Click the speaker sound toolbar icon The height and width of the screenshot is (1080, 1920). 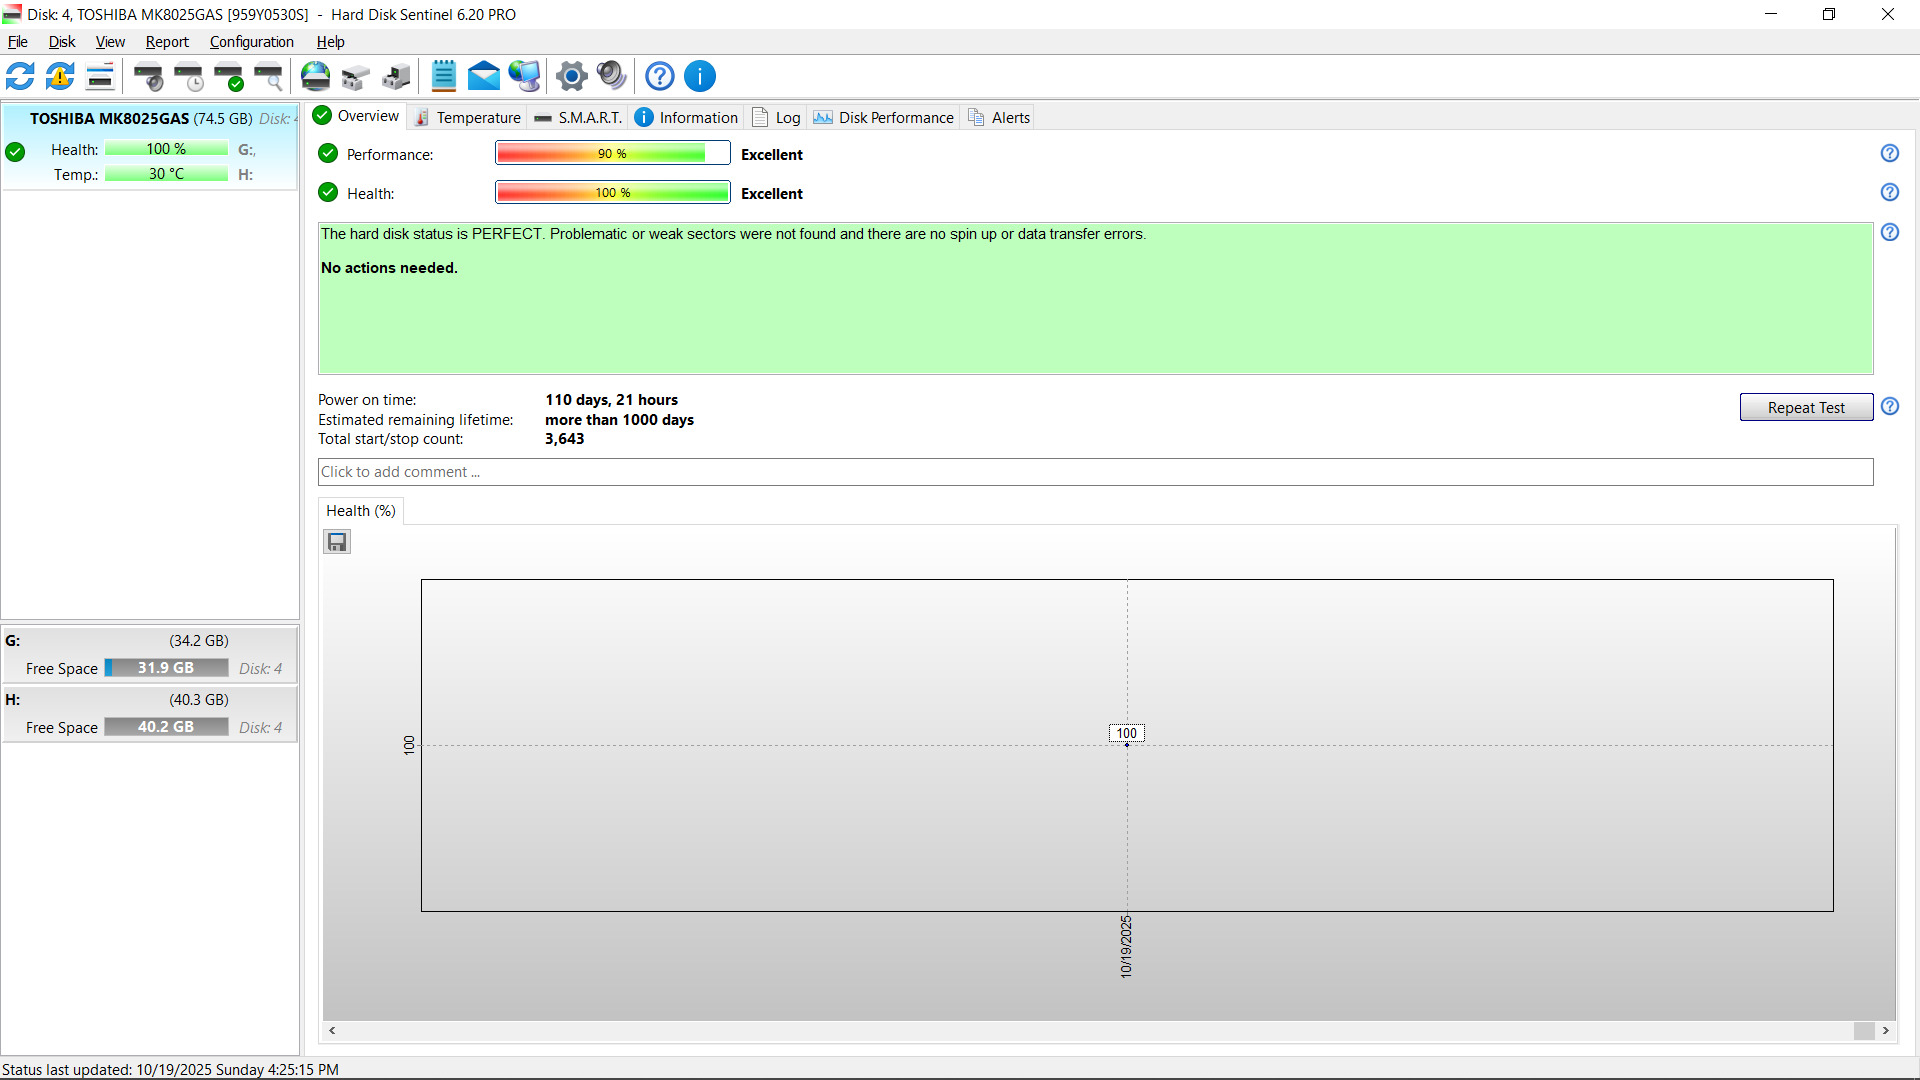[611, 76]
